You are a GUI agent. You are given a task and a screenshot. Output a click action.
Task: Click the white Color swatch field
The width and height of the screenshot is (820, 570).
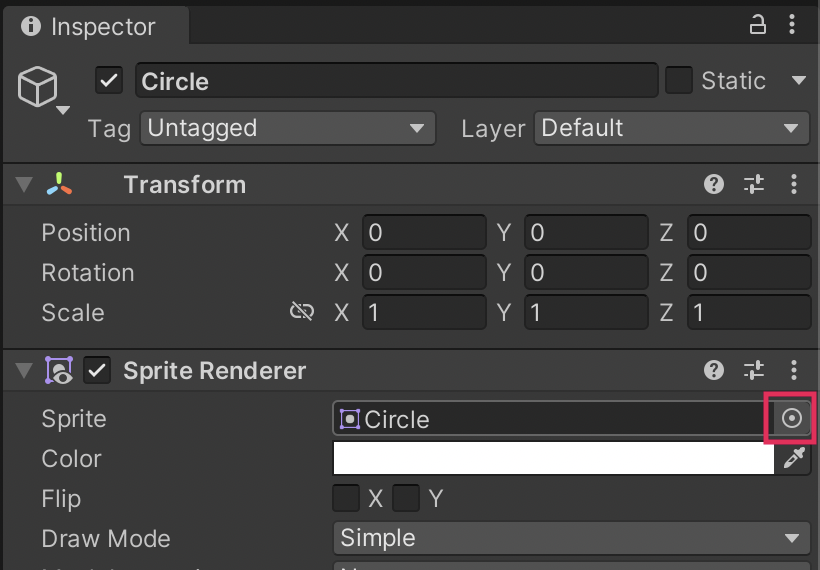pyautogui.click(x=553, y=459)
